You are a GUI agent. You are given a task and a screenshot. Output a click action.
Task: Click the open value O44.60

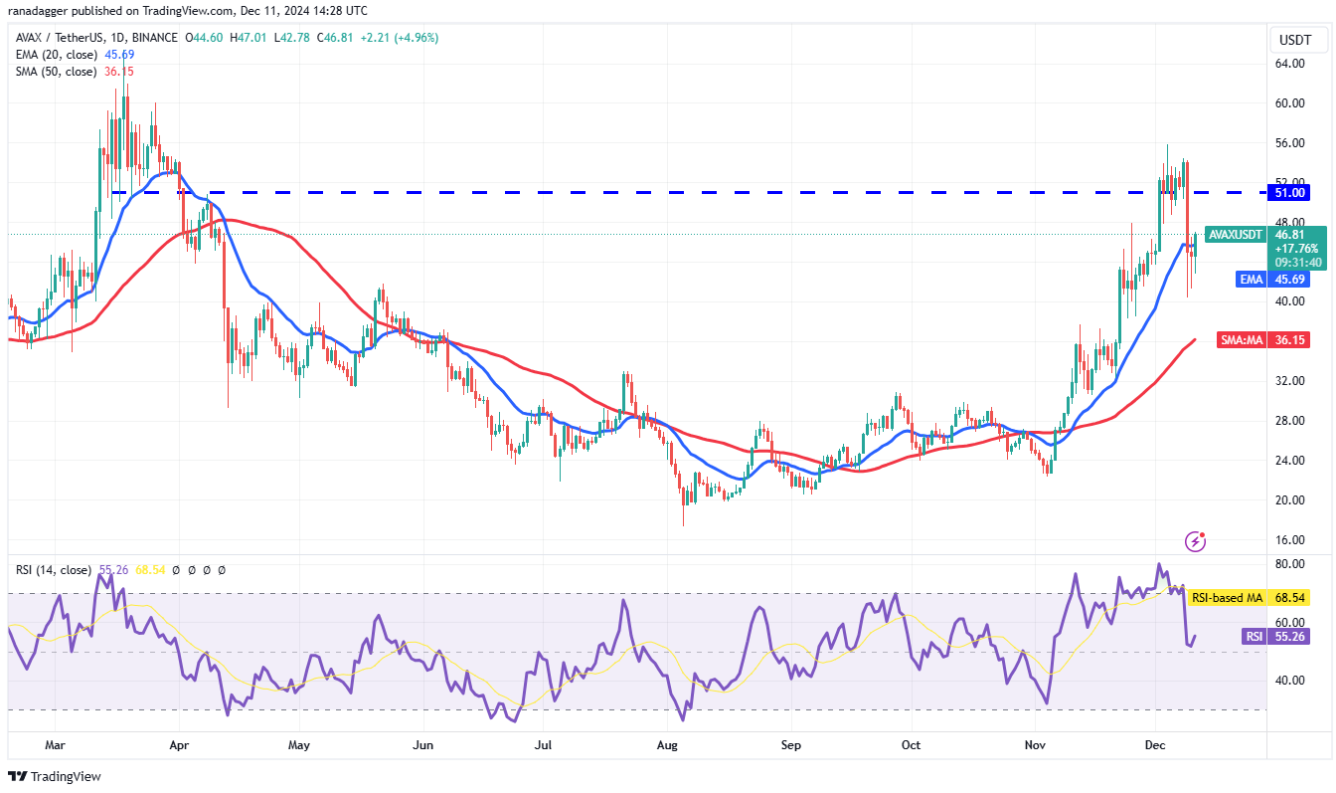(204, 38)
